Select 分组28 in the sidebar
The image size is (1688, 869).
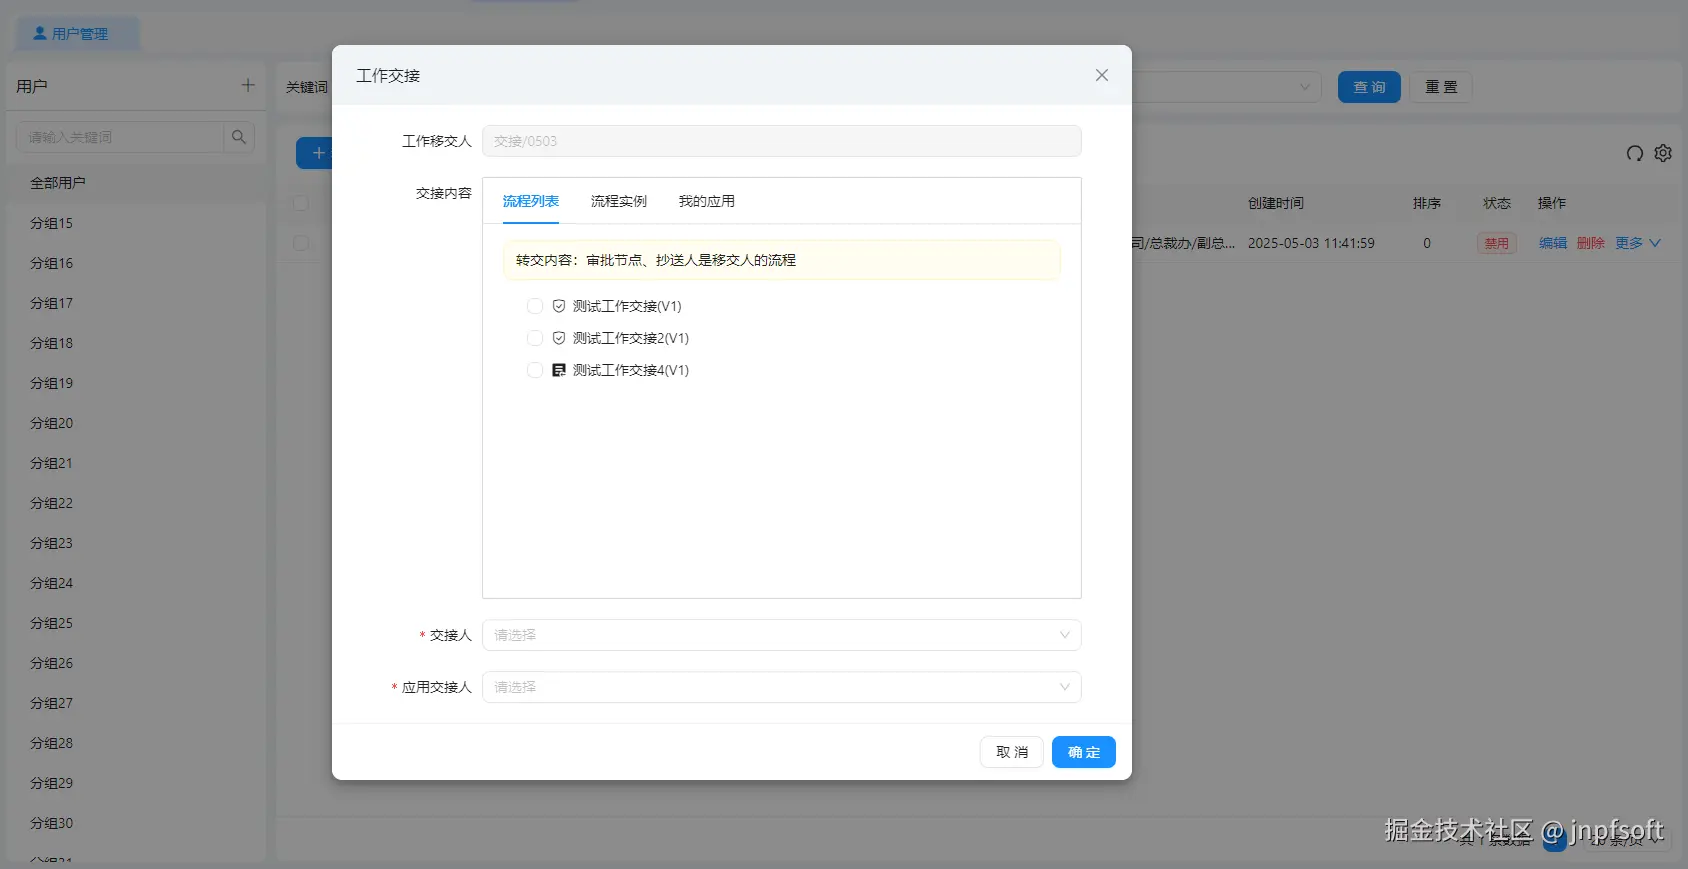(136, 743)
